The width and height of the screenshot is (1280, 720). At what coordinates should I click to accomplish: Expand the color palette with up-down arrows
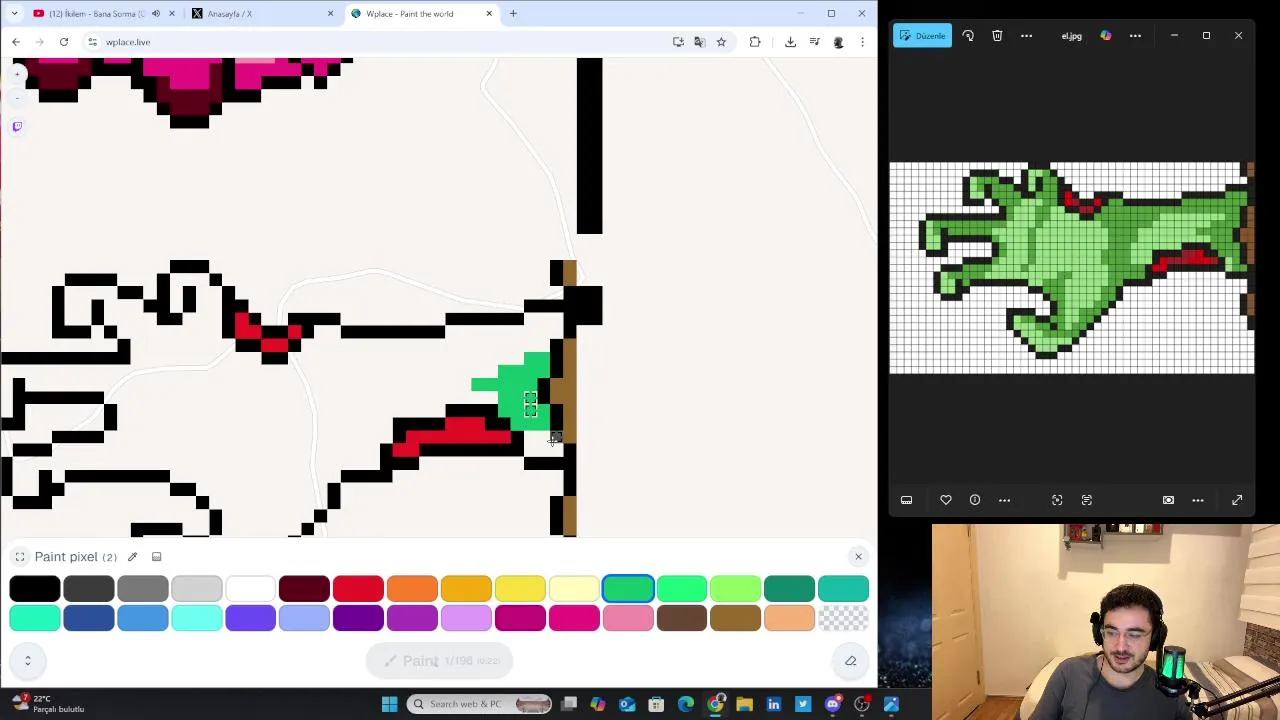[x=28, y=660]
